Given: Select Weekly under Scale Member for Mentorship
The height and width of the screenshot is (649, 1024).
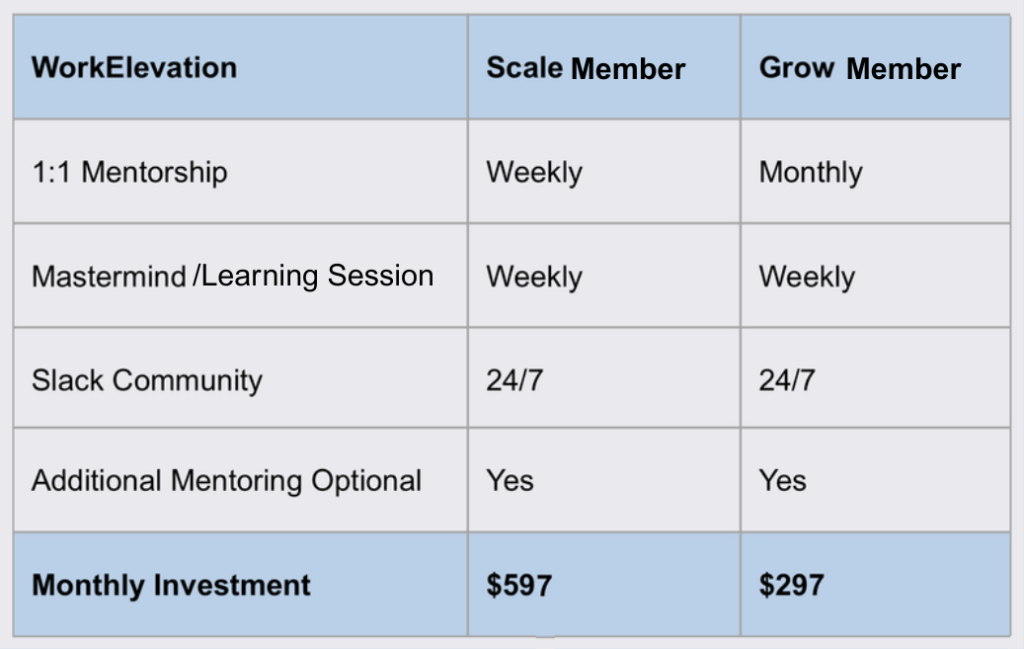Looking at the screenshot, I should coord(604,171).
